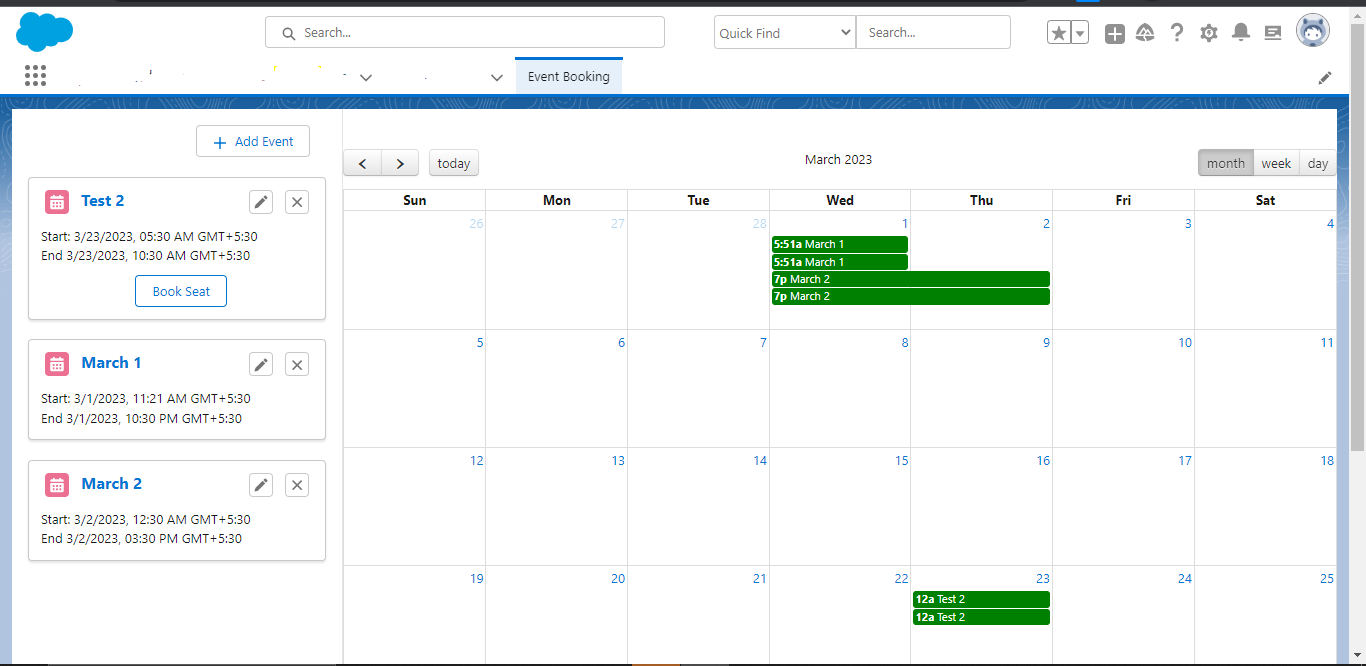
Task: Open the Quick Find dropdown
Action: [784, 32]
